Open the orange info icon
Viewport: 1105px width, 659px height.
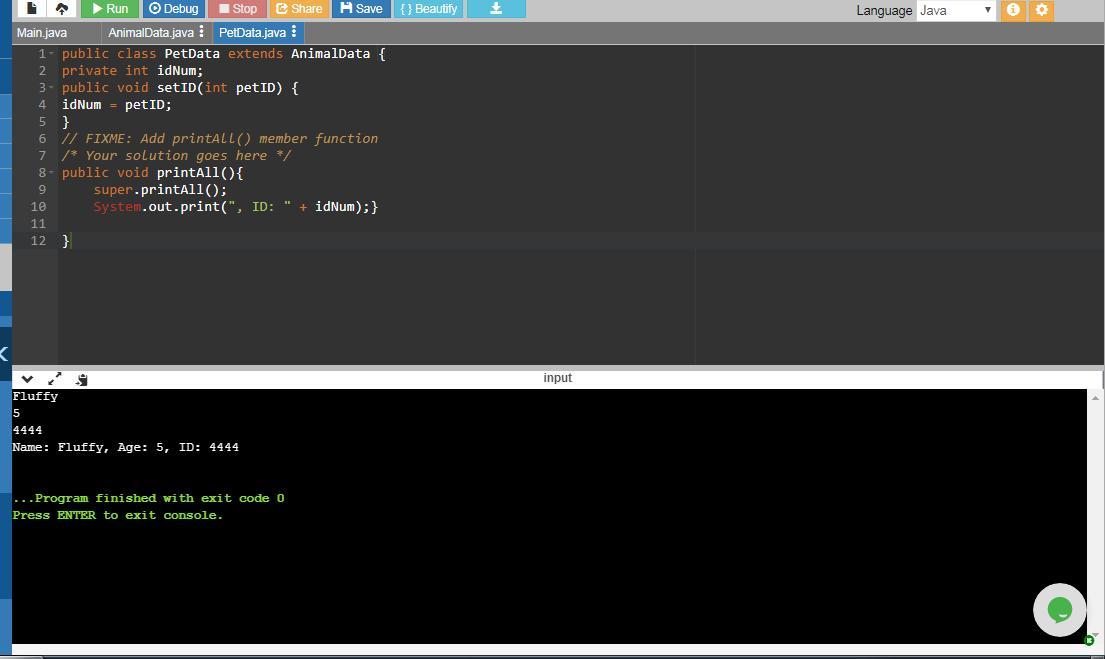tap(1013, 10)
